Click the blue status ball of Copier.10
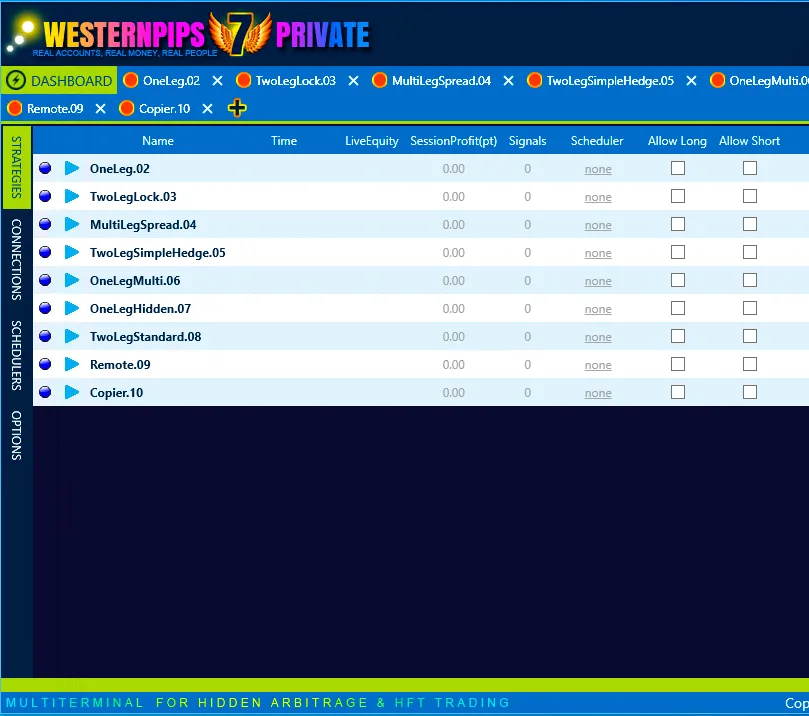Screen dimensions: 809x716 coord(45,392)
